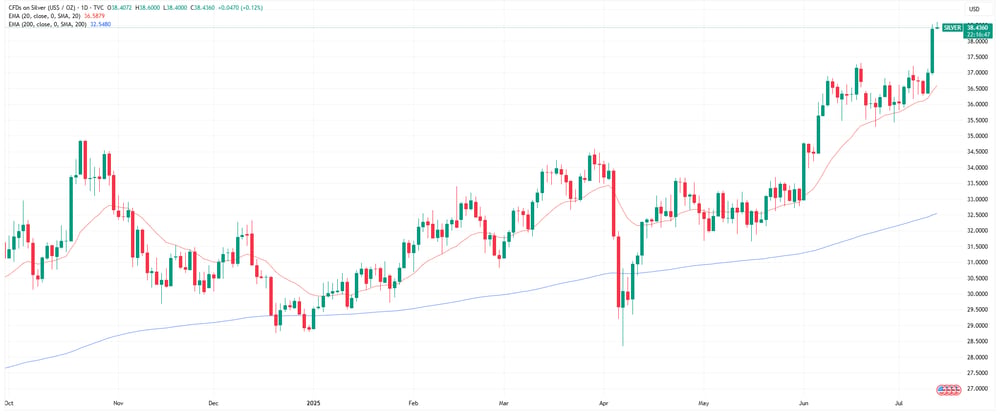1000x414 pixels.
Task: Select the EMA 200 indicator legend
Action: click(48, 24)
